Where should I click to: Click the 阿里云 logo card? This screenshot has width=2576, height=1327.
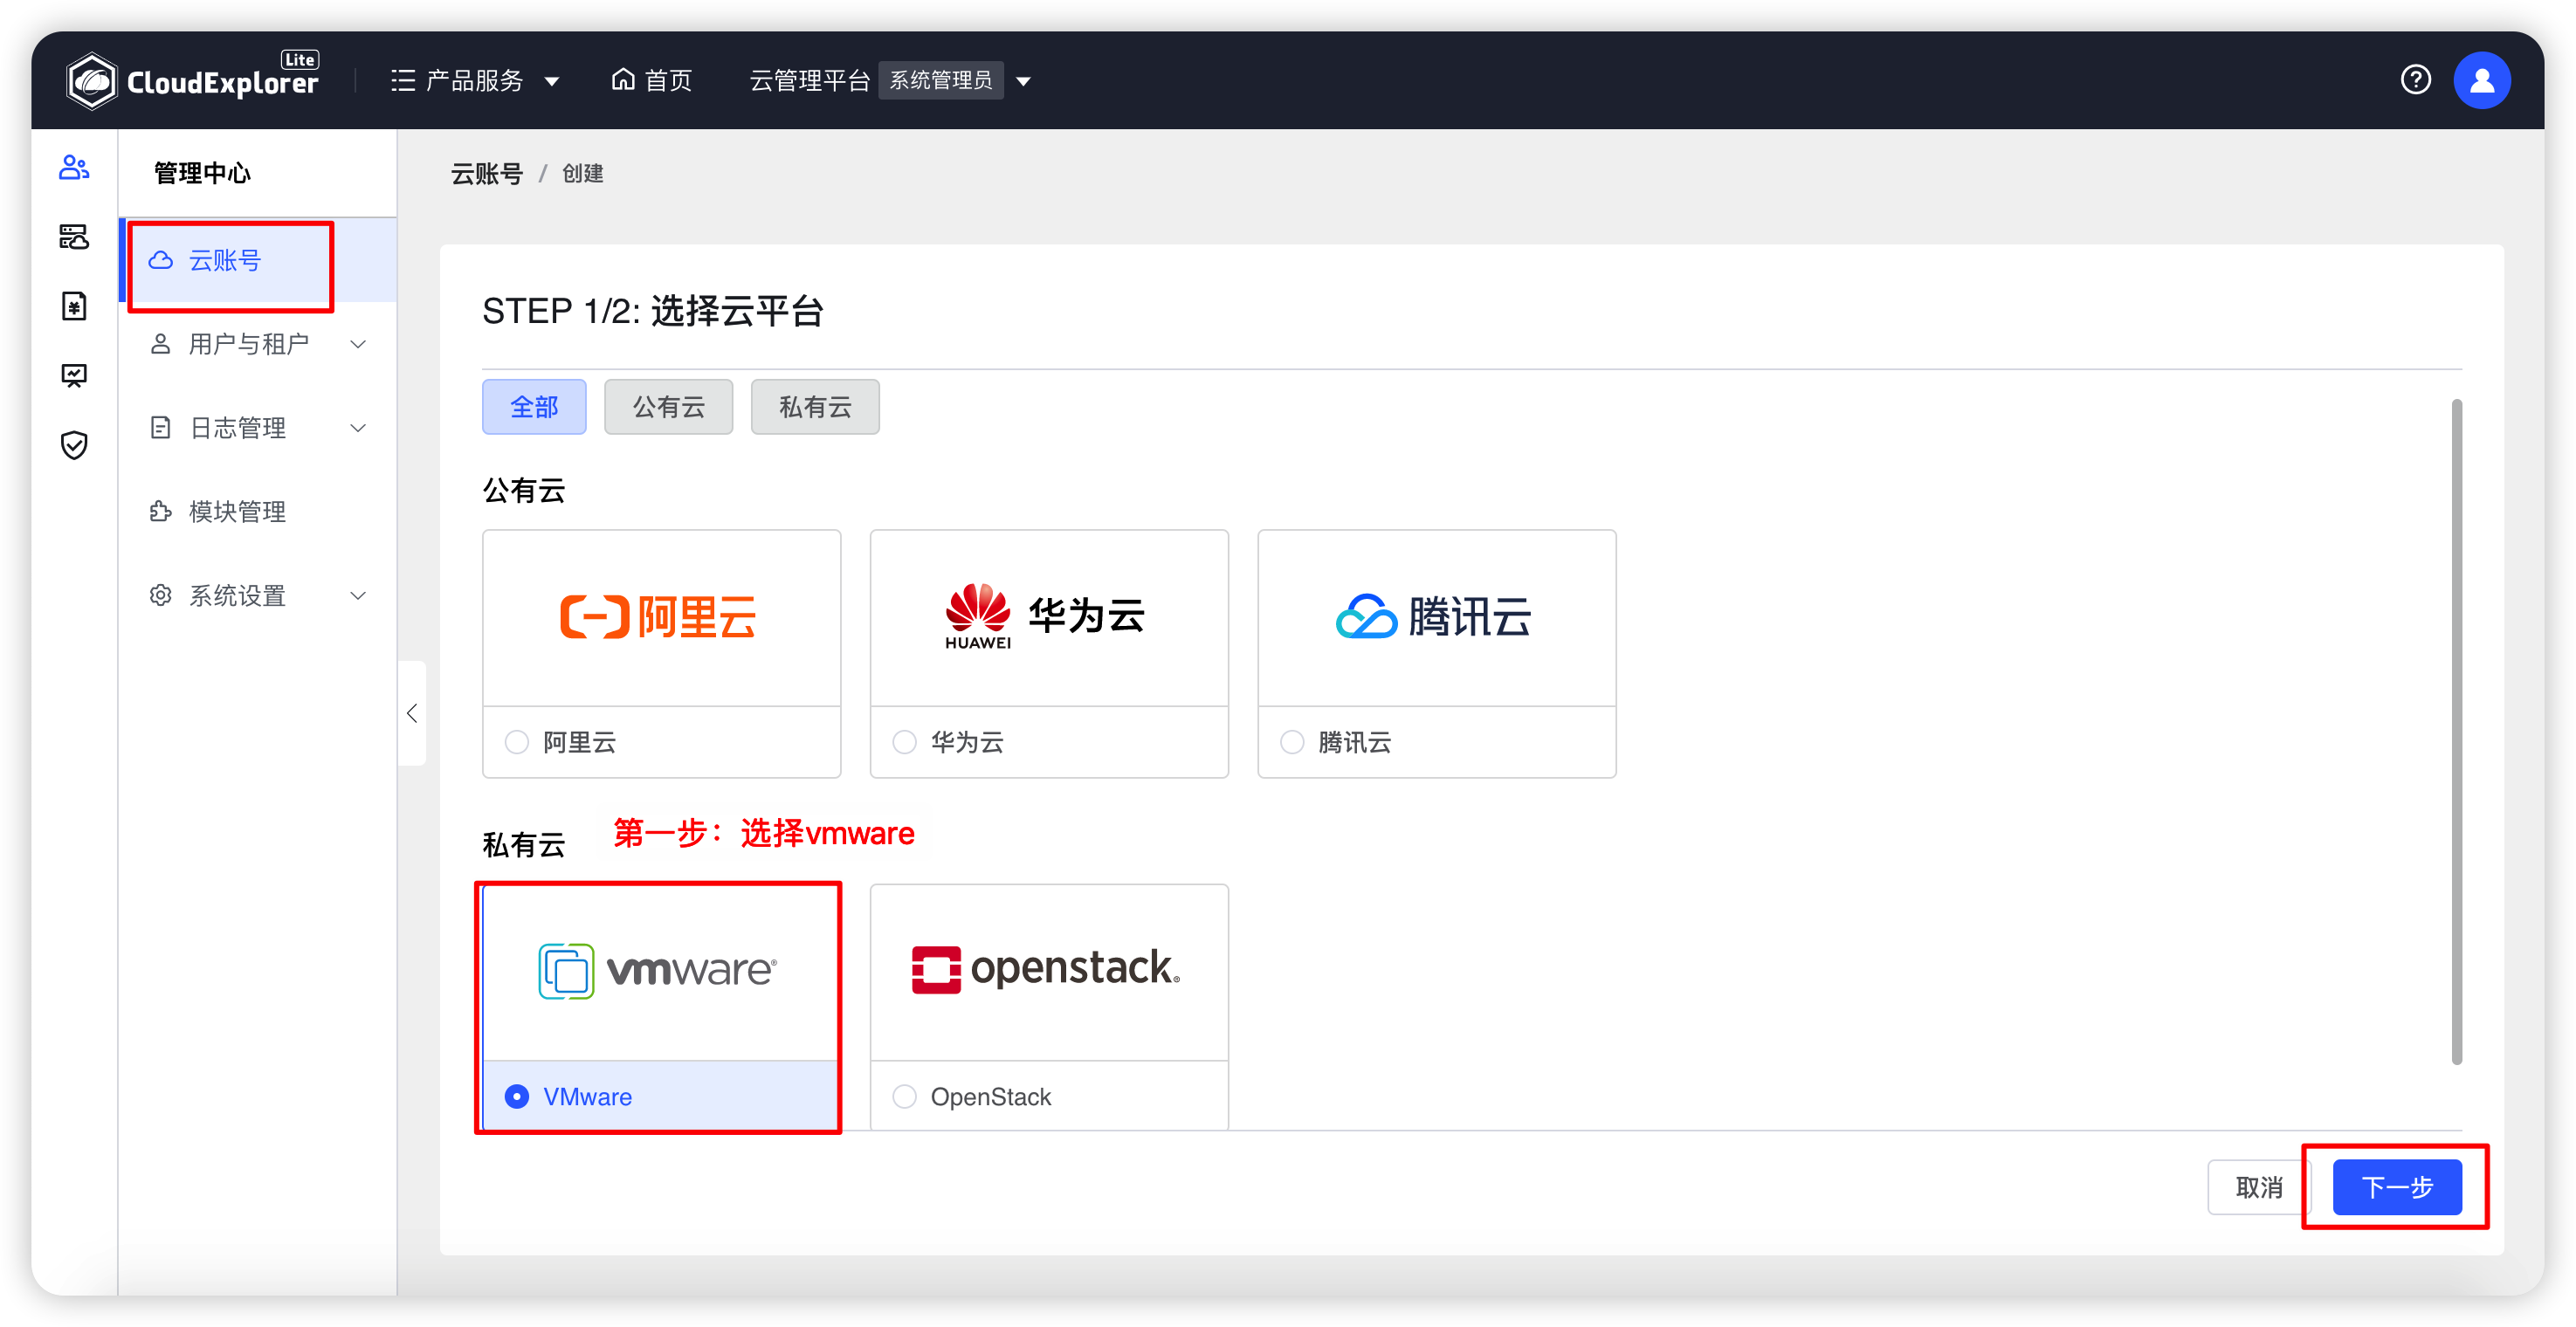click(x=661, y=617)
